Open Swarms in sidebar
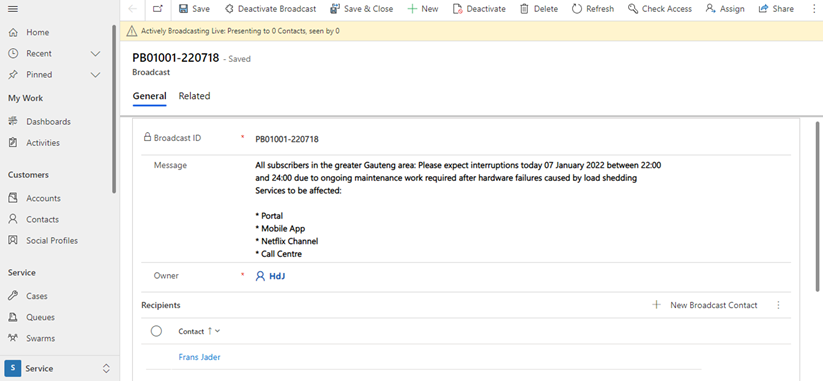The width and height of the screenshot is (823, 382). point(40,338)
